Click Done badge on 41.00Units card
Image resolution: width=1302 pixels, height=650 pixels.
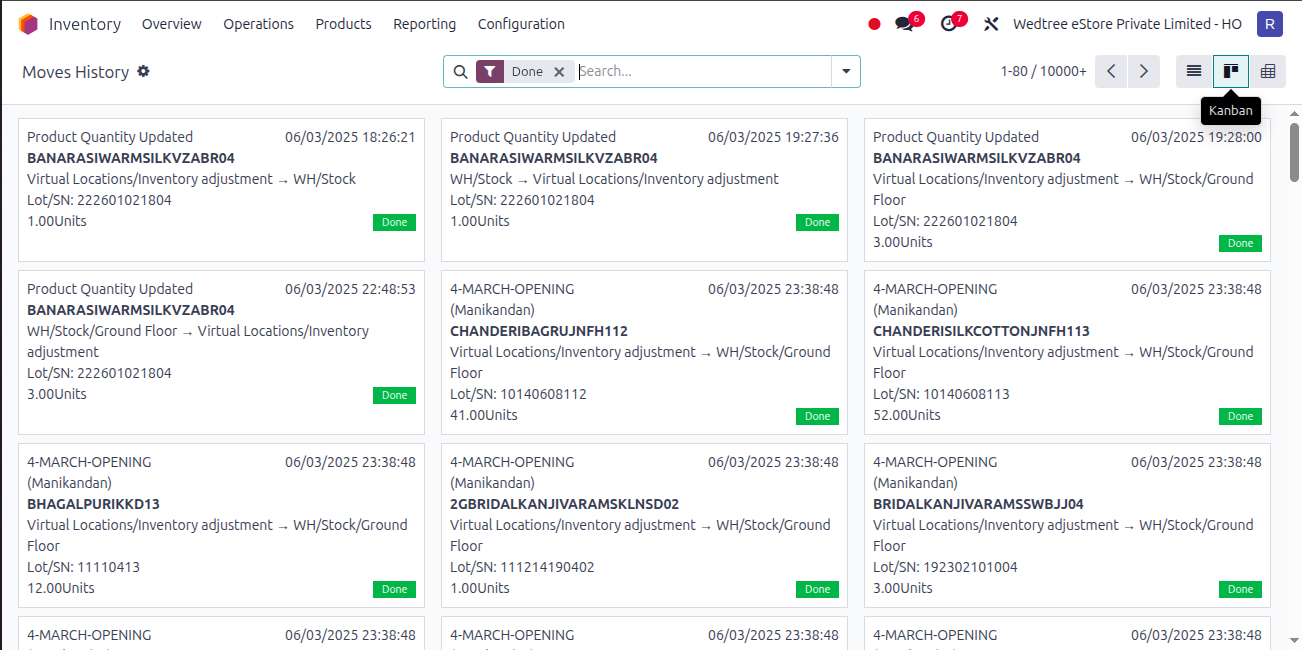(817, 416)
